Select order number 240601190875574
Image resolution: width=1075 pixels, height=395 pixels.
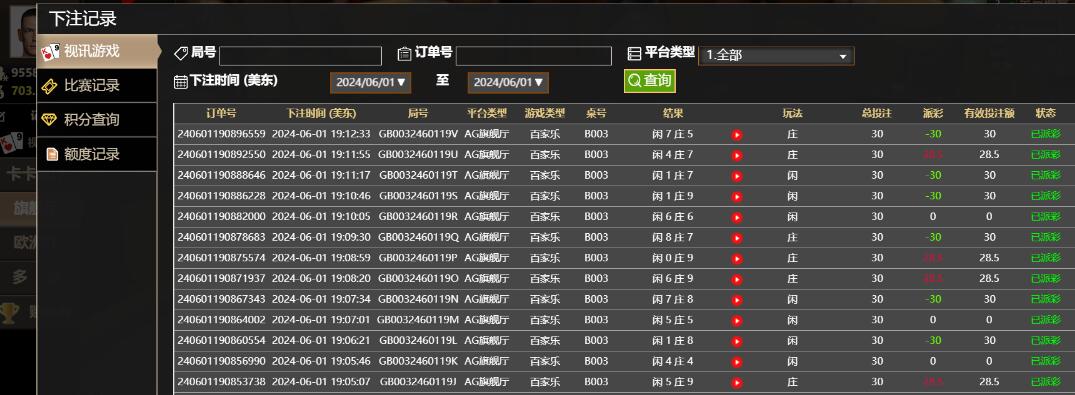(221, 258)
